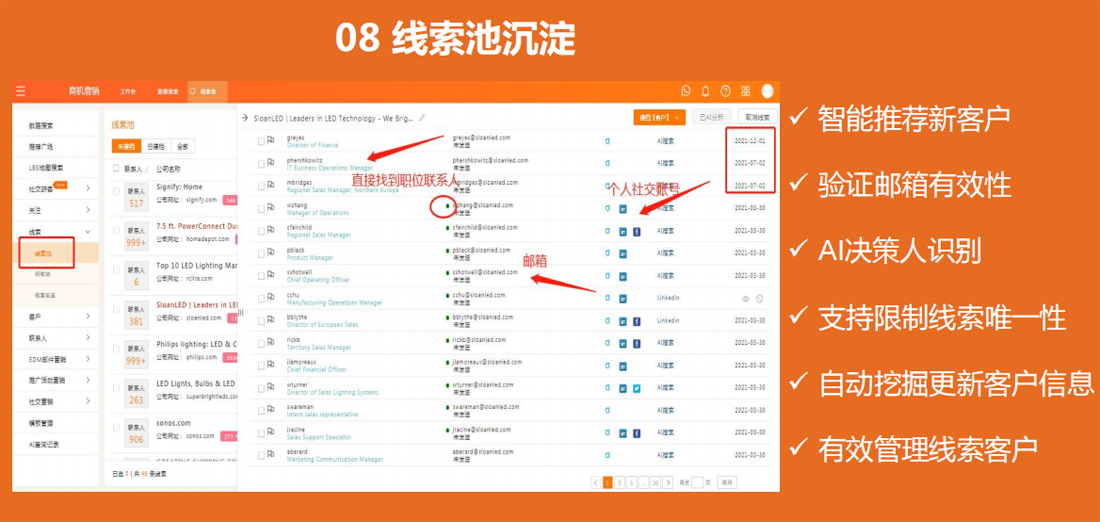Open the notification bell

pos(705,91)
